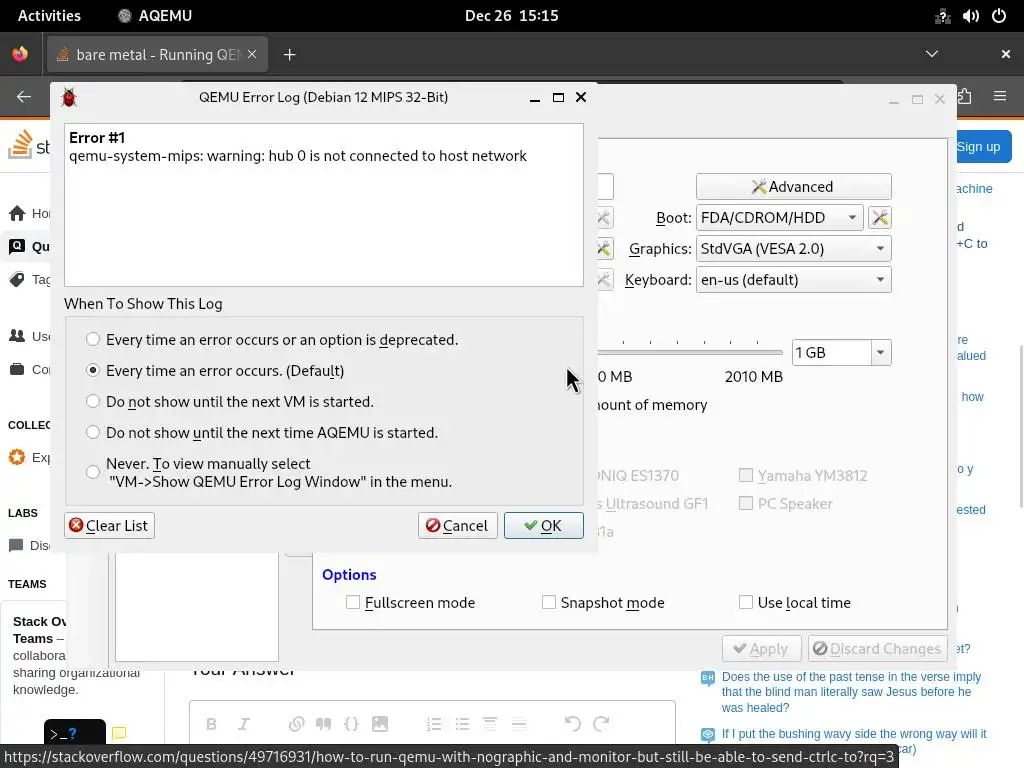
Task: Click the Discussions icon under Labs
Action: (x=16, y=545)
